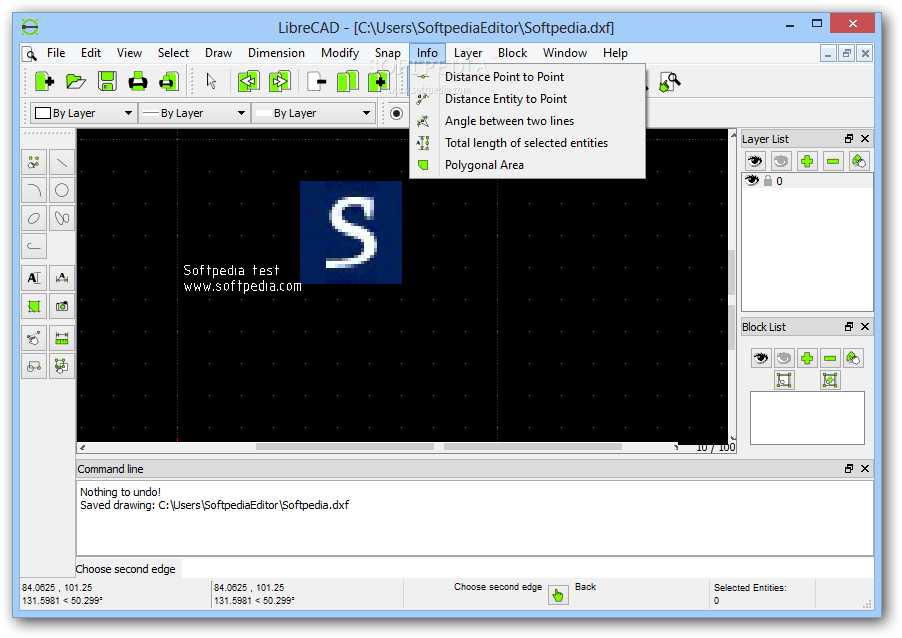
Task: Select the Circle tool in the left toolbox
Action: click(x=62, y=190)
